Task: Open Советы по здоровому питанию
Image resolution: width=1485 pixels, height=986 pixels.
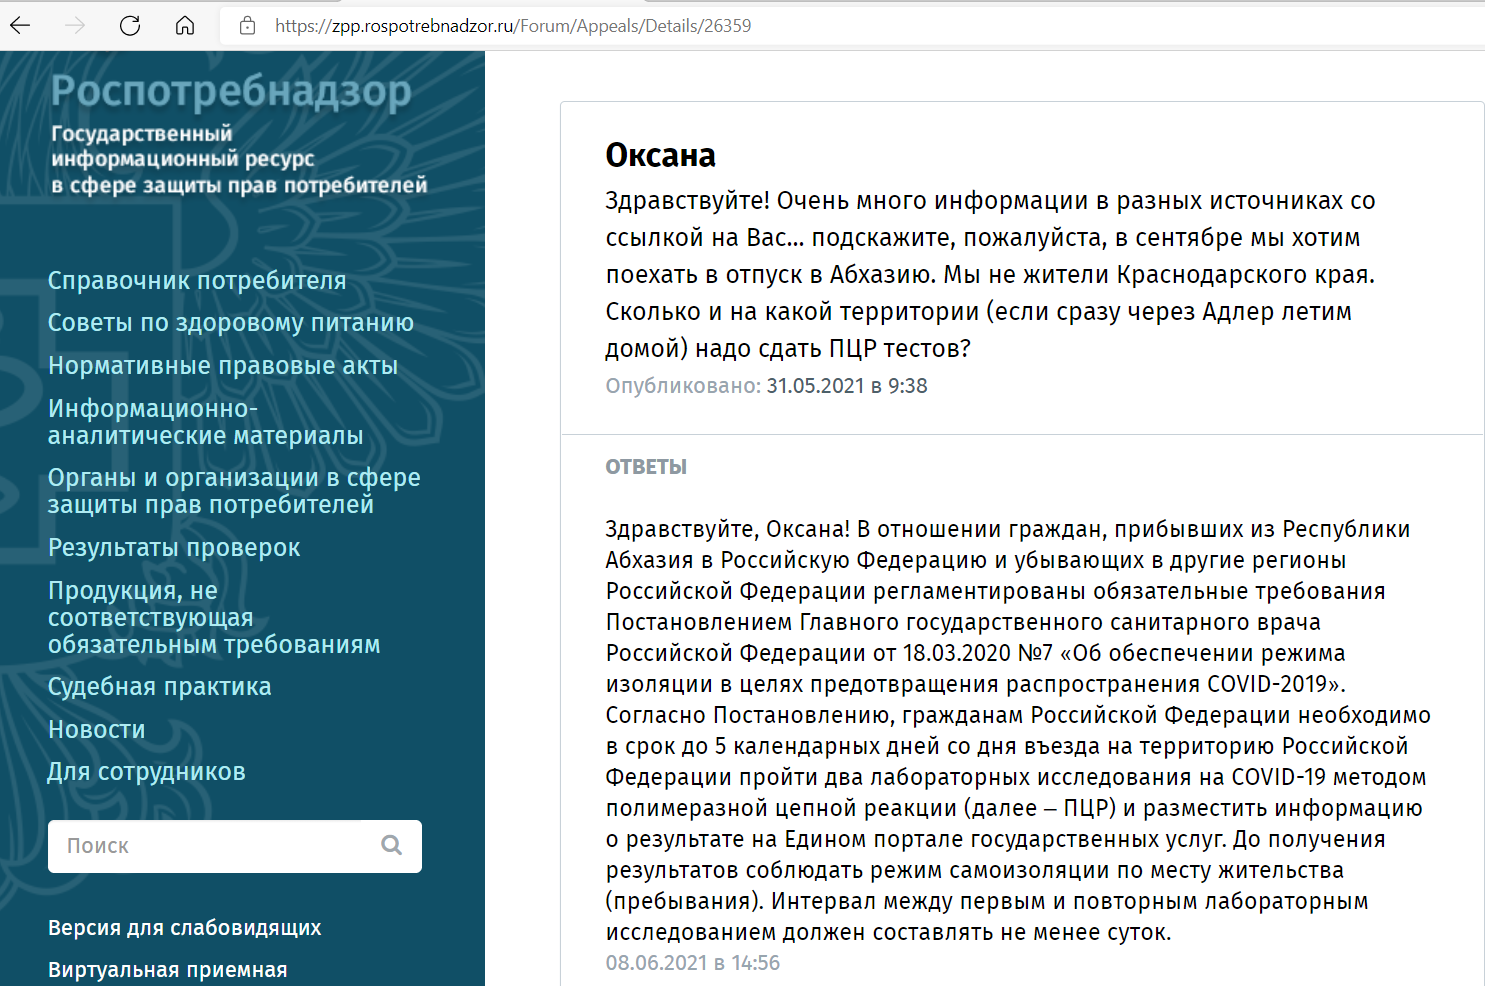Action: pos(231,323)
